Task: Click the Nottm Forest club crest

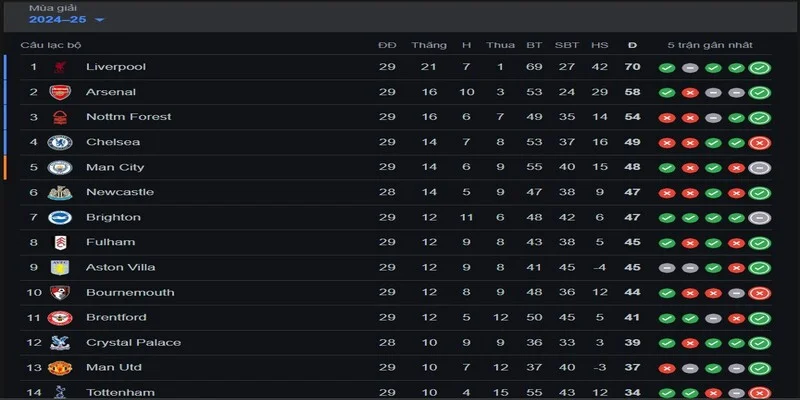Action: pos(60,117)
